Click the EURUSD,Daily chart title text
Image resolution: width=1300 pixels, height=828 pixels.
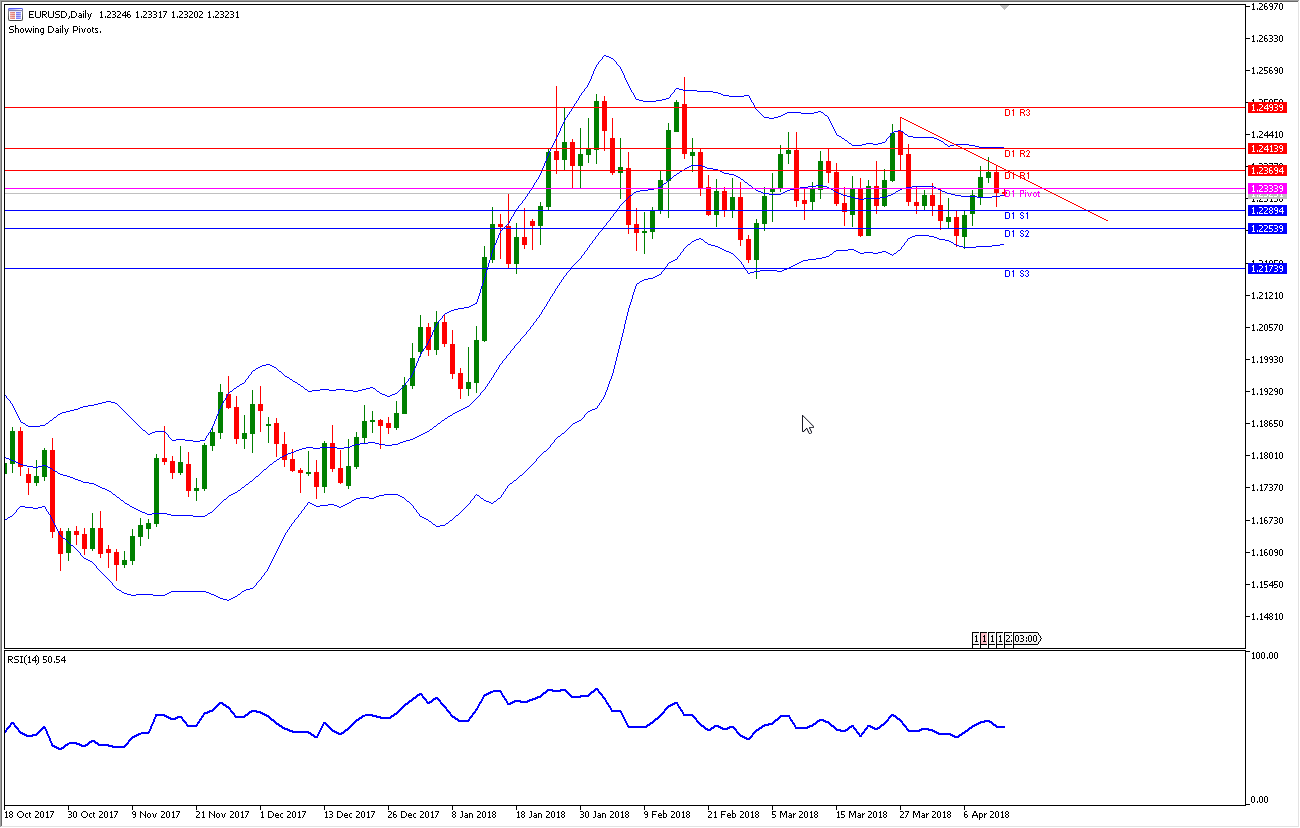click(x=58, y=15)
